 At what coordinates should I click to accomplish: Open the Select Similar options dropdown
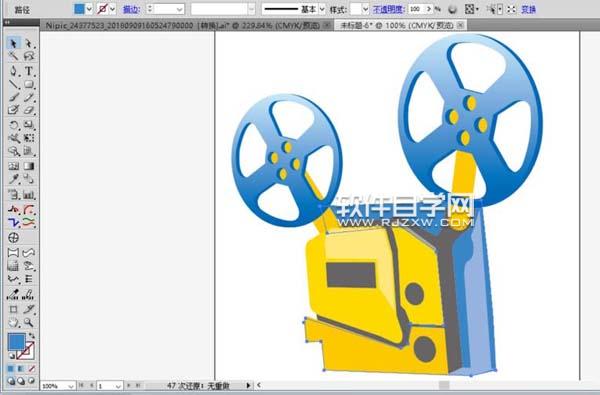click(x=500, y=9)
